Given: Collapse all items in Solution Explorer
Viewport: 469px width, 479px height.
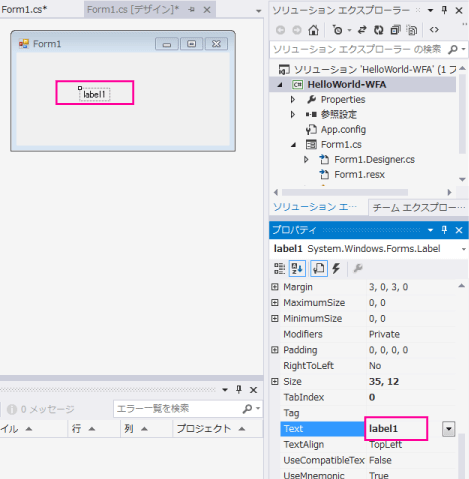Looking at the screenshot, I should (395, 30).
